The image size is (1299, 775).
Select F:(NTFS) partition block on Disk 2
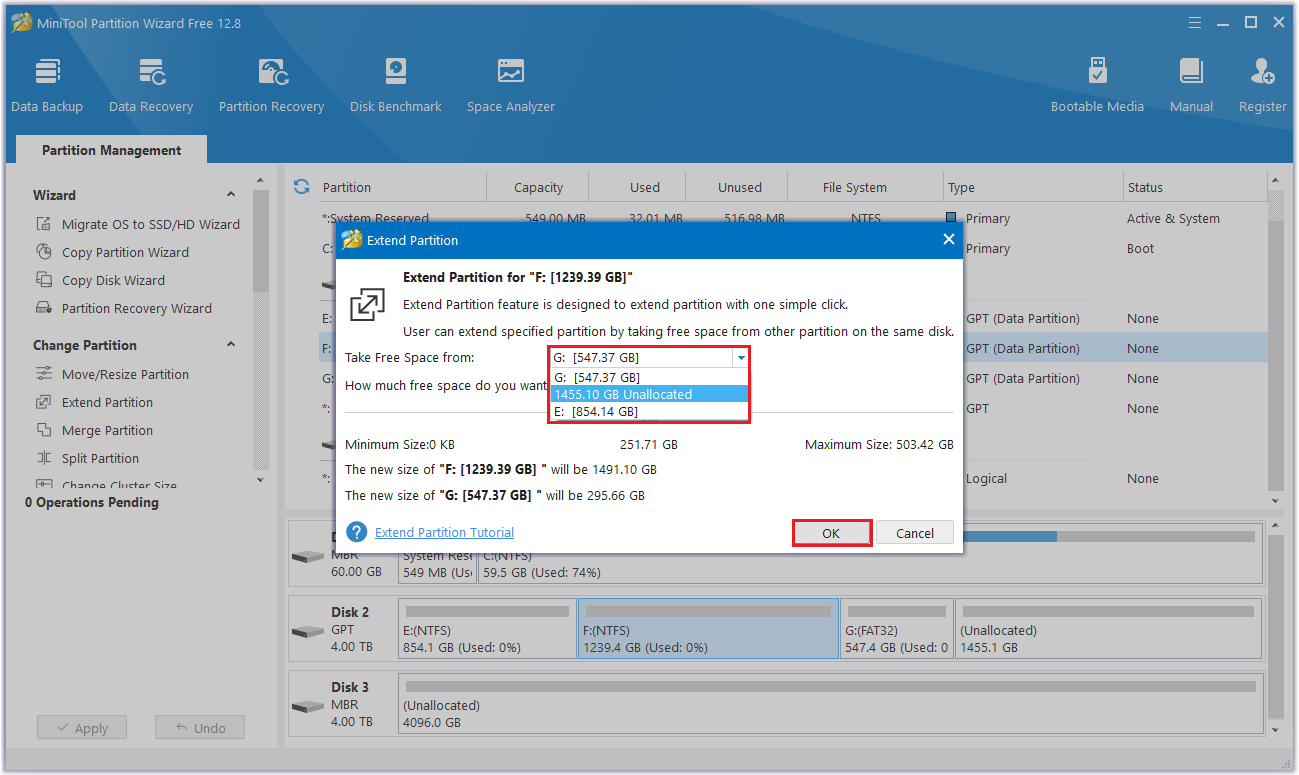click(708, 629)
